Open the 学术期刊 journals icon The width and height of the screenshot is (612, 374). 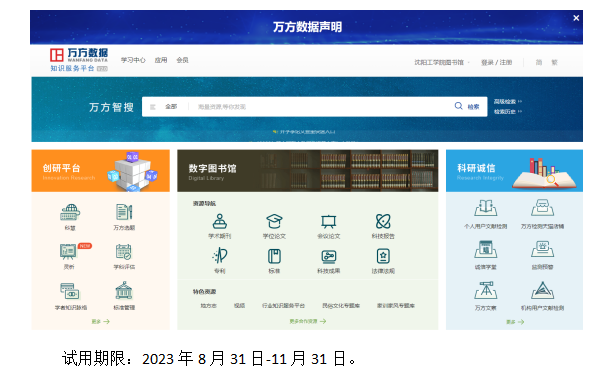point(220,221)
